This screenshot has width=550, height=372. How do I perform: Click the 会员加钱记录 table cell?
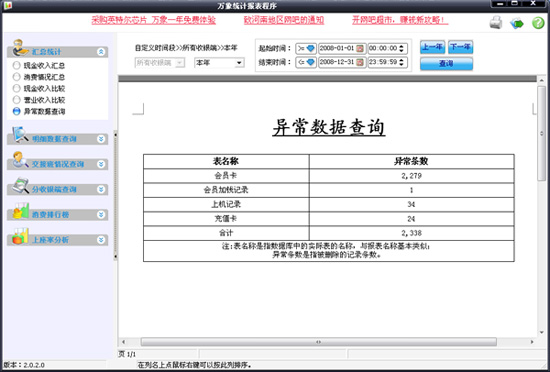click(x=226, y=190)
